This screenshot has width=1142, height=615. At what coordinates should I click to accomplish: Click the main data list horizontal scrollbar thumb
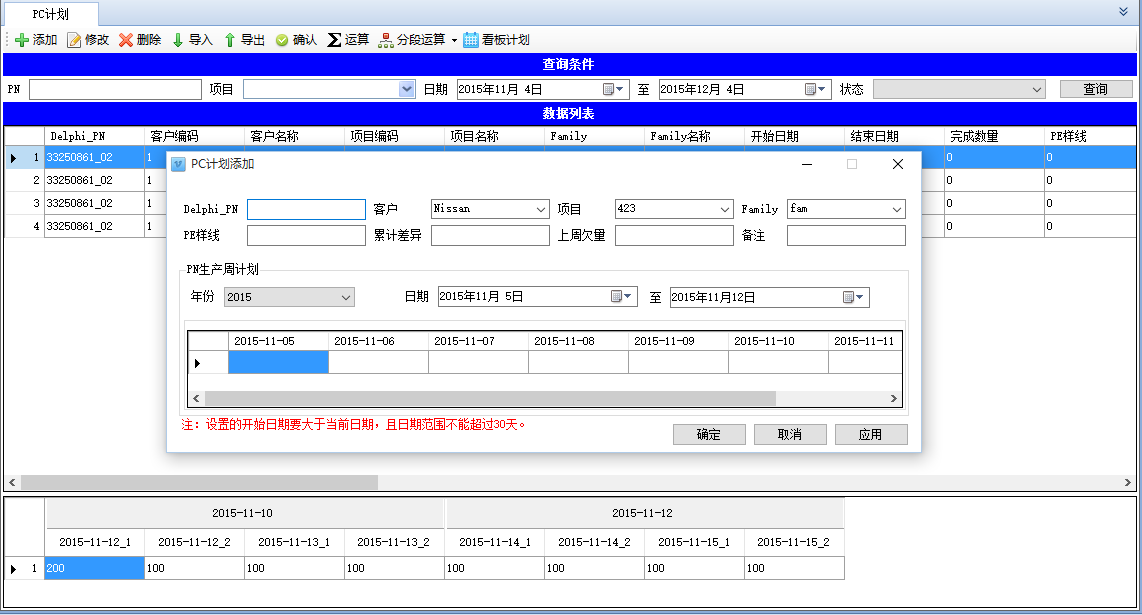click(200, 482)
